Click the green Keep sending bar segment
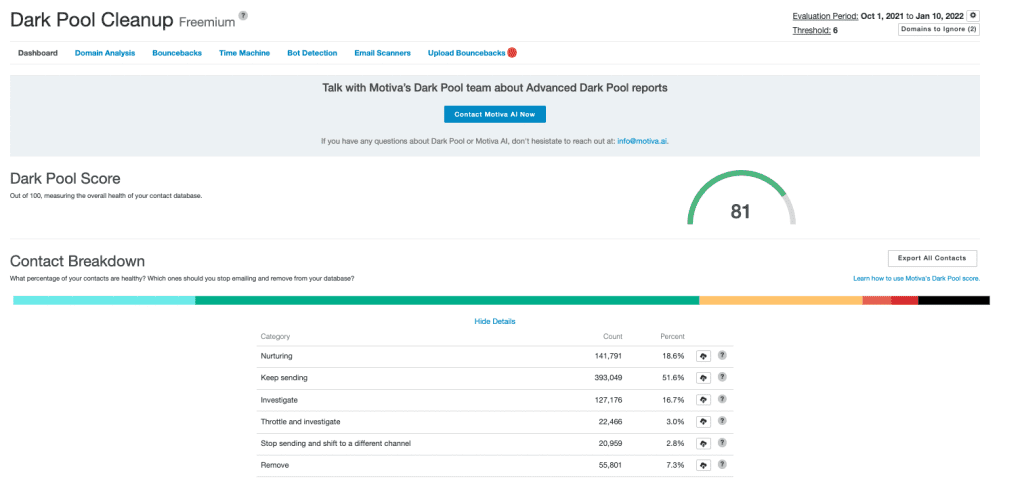 [x=446, y=300]
